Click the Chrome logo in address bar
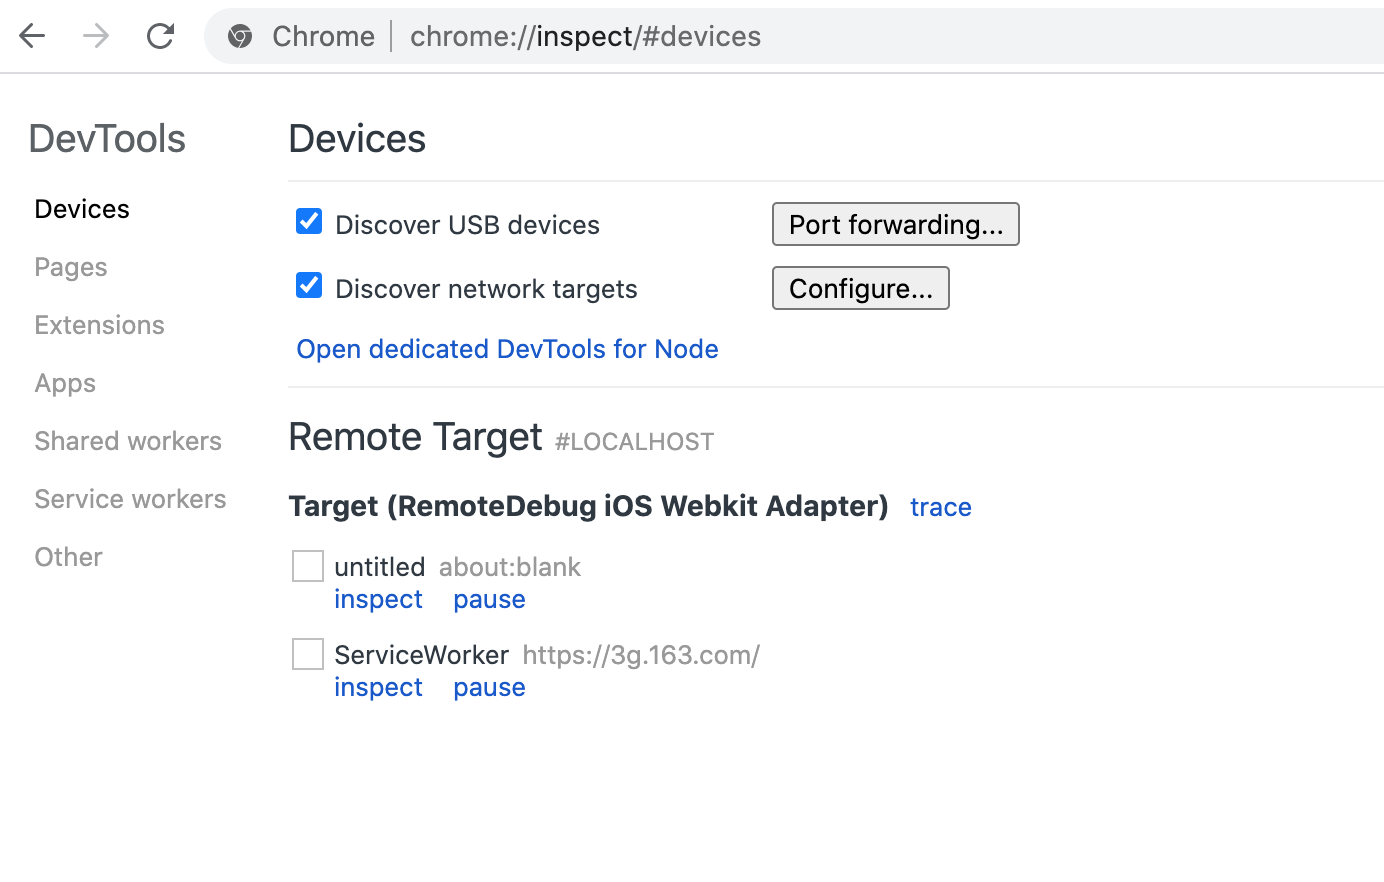 240,37
